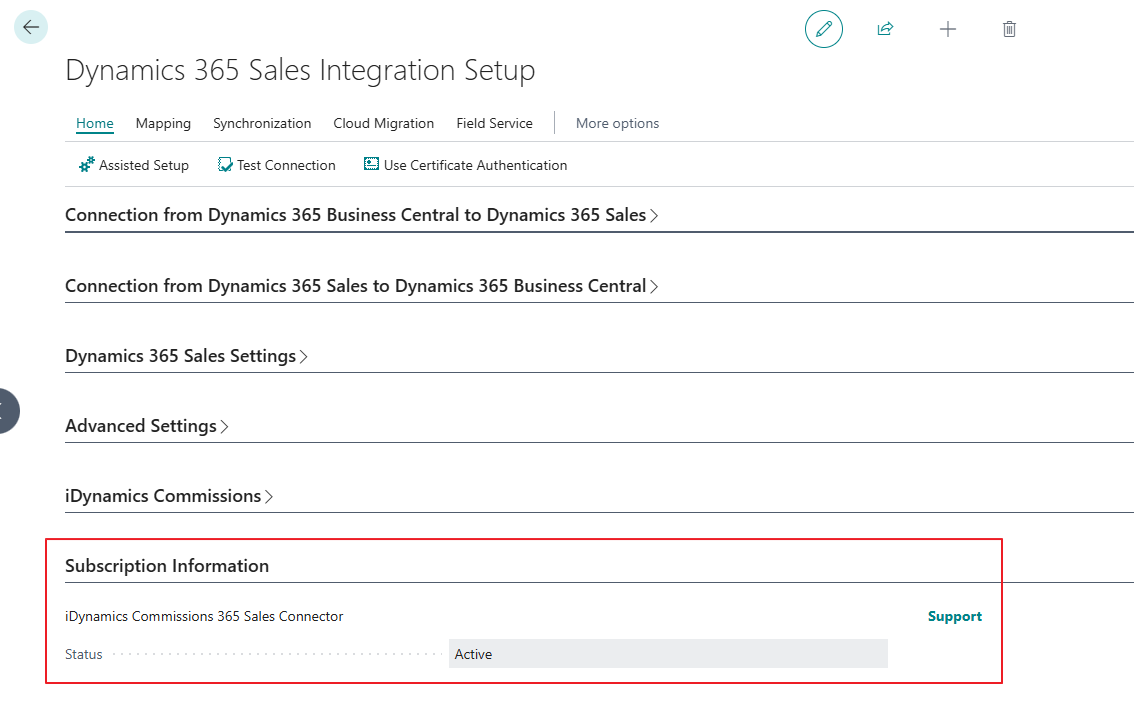
Task: Click the pencil edit icon
Action: [x=824, y=29]
